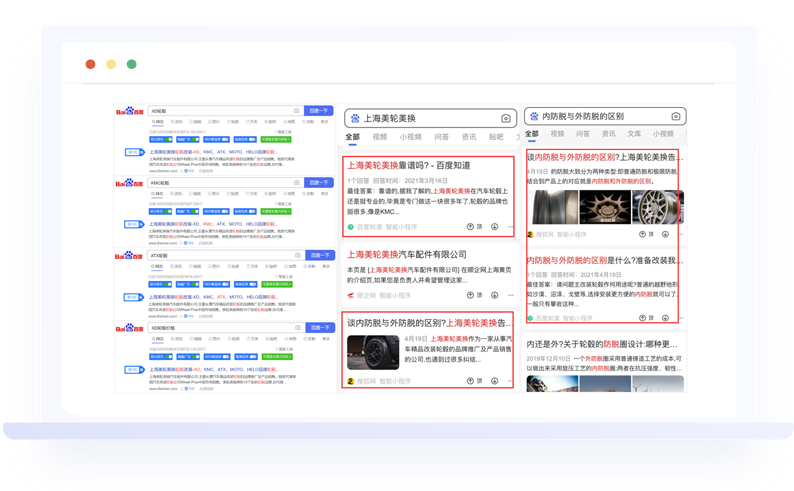Select 全部 tab under 内防脱与外防脱的区别 search
This screenshot has width=794, height=491.
coord(532,134)
